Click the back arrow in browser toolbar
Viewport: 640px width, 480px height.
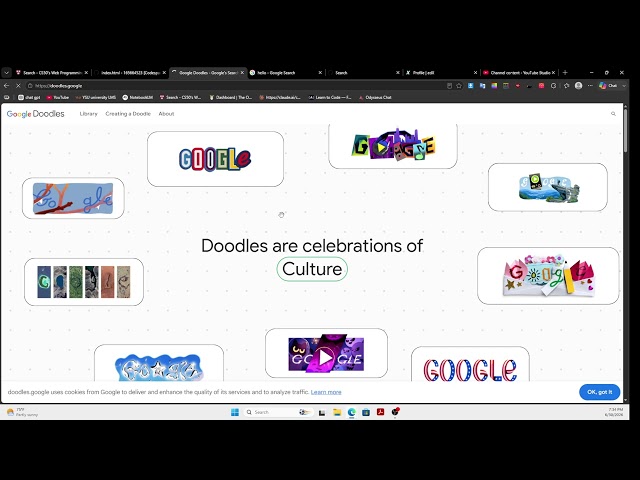point(7,86)
